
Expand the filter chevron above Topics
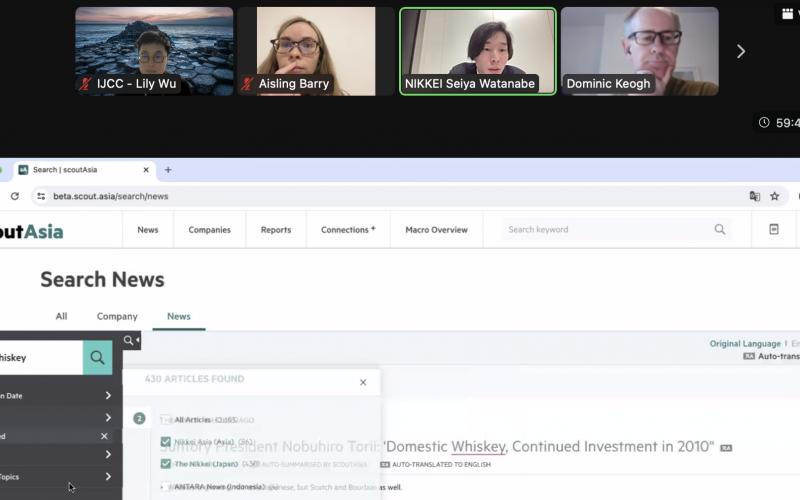(108, 454)
